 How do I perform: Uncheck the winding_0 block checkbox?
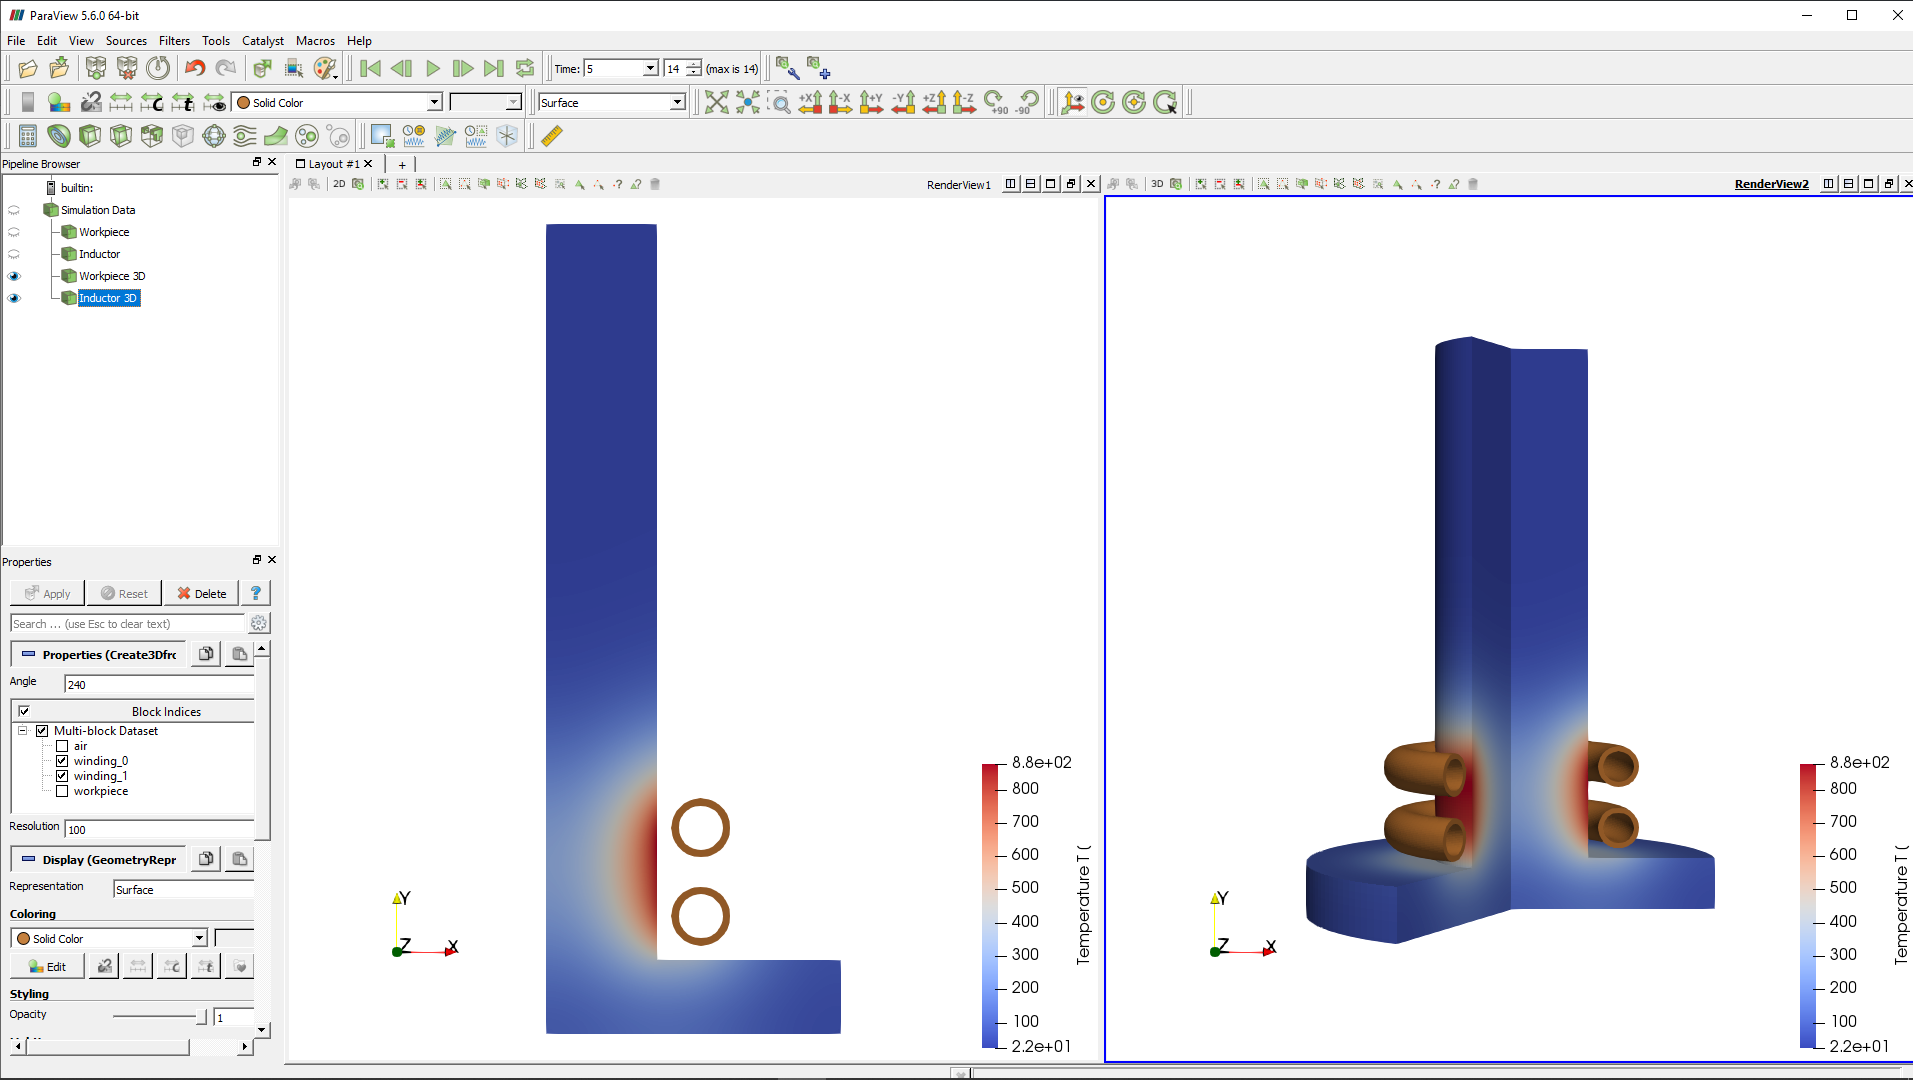62,761
